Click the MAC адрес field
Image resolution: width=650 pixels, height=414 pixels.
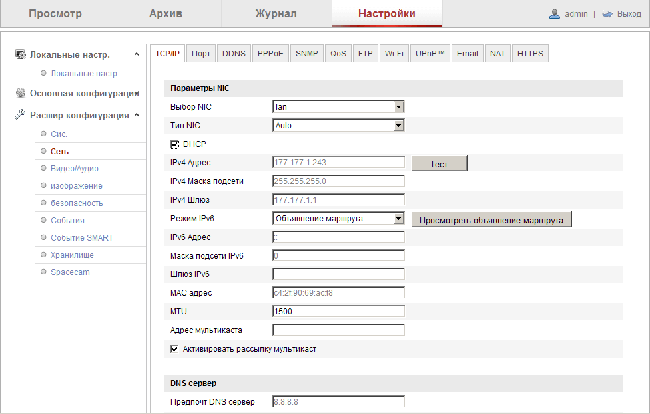[x=338, y=293]
